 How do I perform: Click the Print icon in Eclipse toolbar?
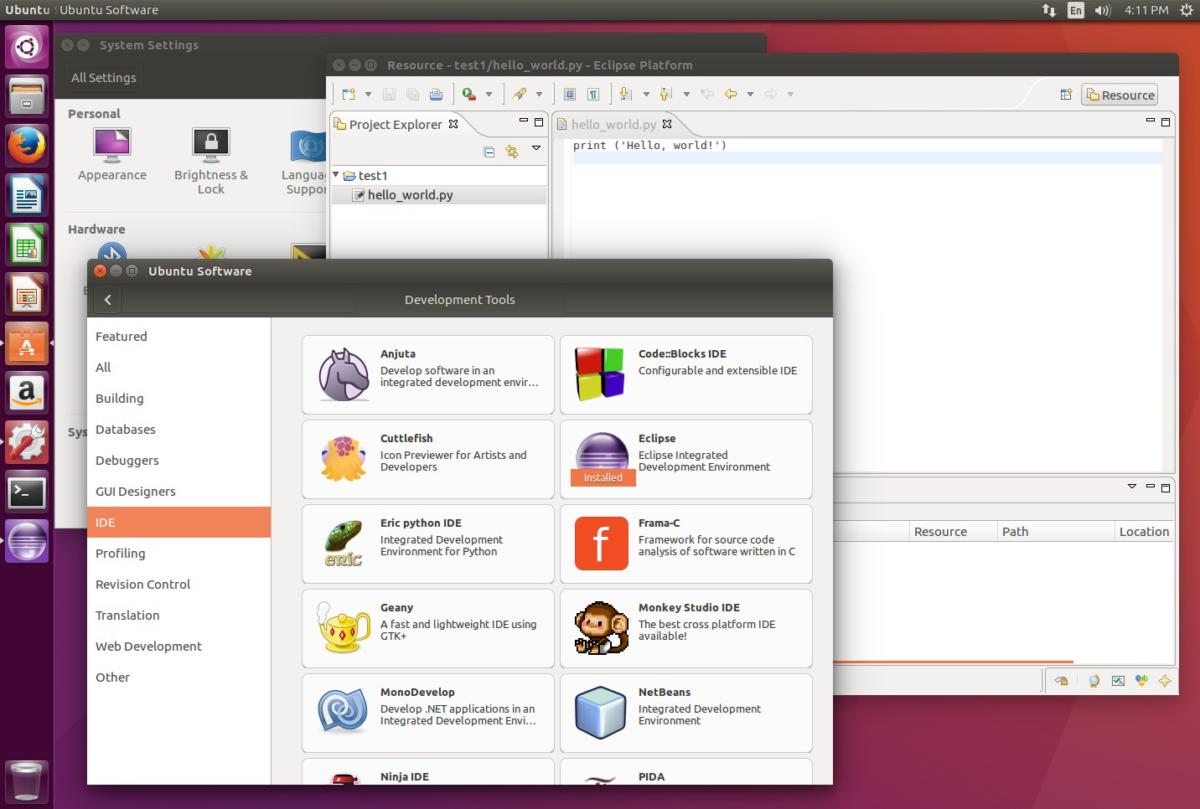(x=436, y=94)
